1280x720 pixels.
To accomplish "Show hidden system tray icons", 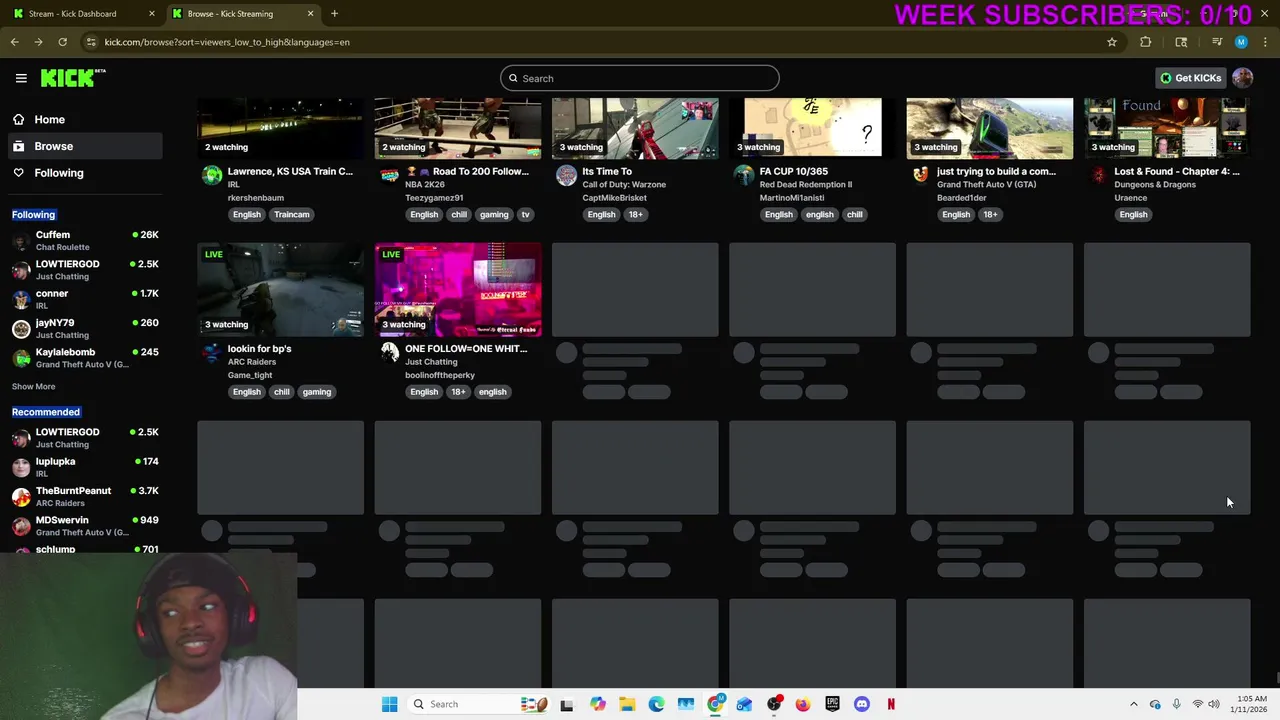I will coord(1133,704).
